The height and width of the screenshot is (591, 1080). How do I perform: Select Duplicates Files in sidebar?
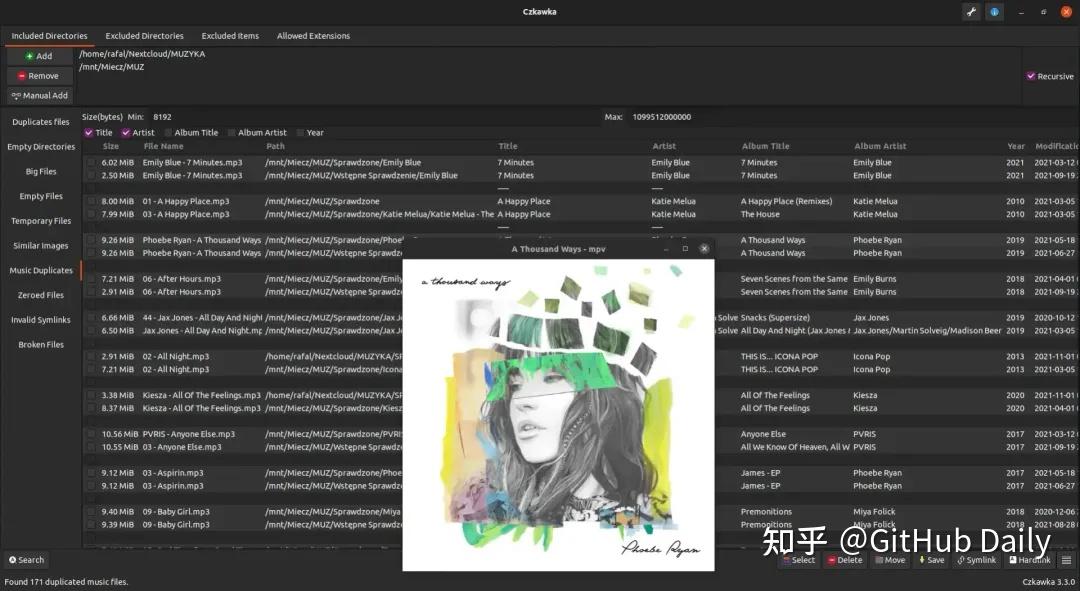(41, 122)
